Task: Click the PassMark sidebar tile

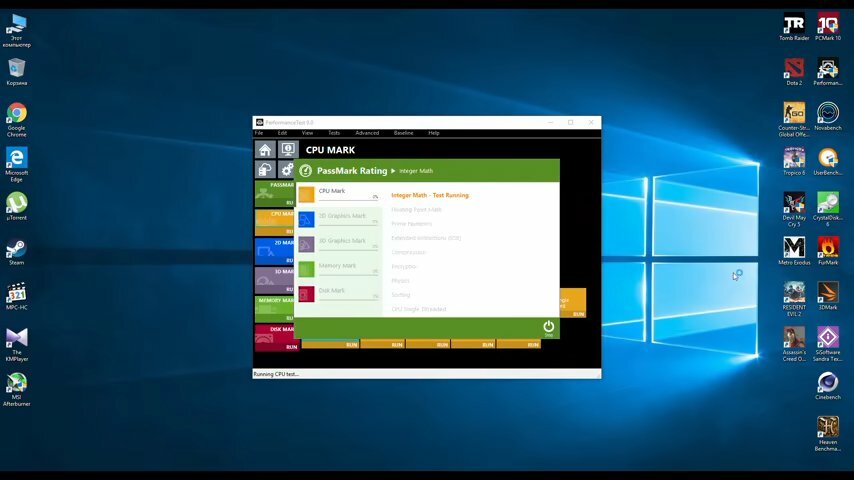Action: [274, 194]
